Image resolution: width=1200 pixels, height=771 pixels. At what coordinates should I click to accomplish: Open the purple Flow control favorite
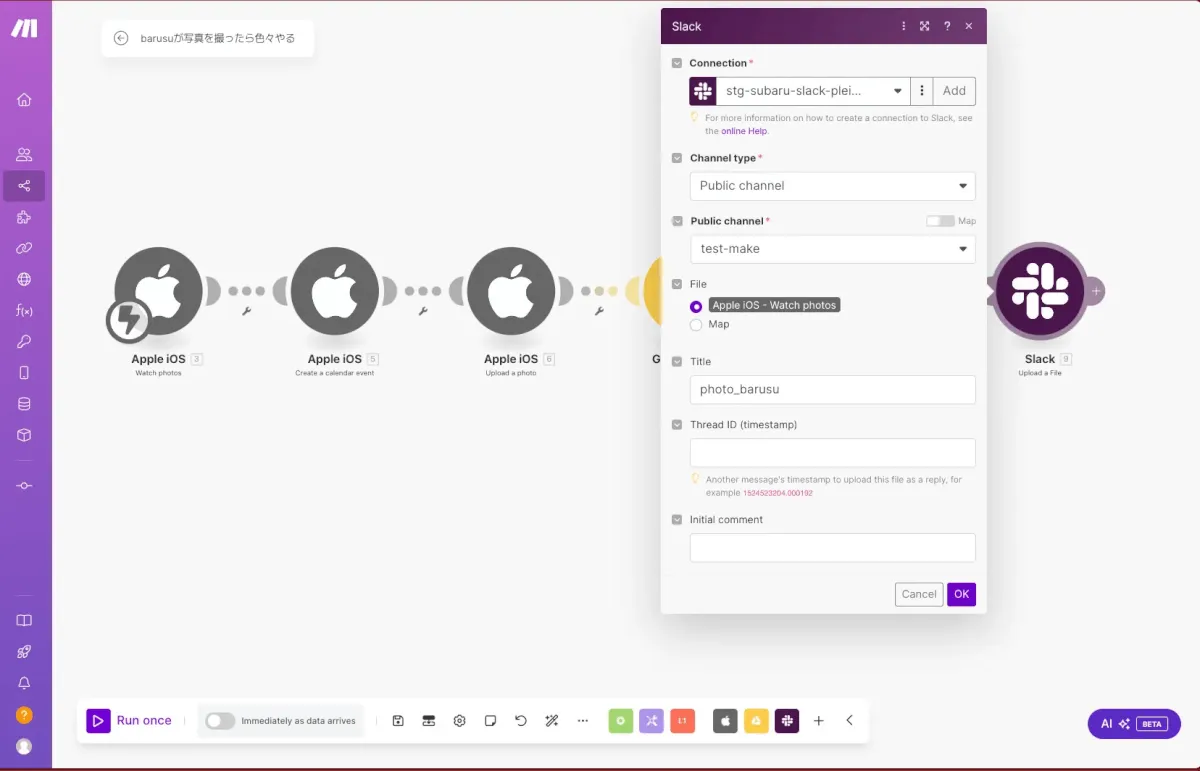[x=652, y=721]
